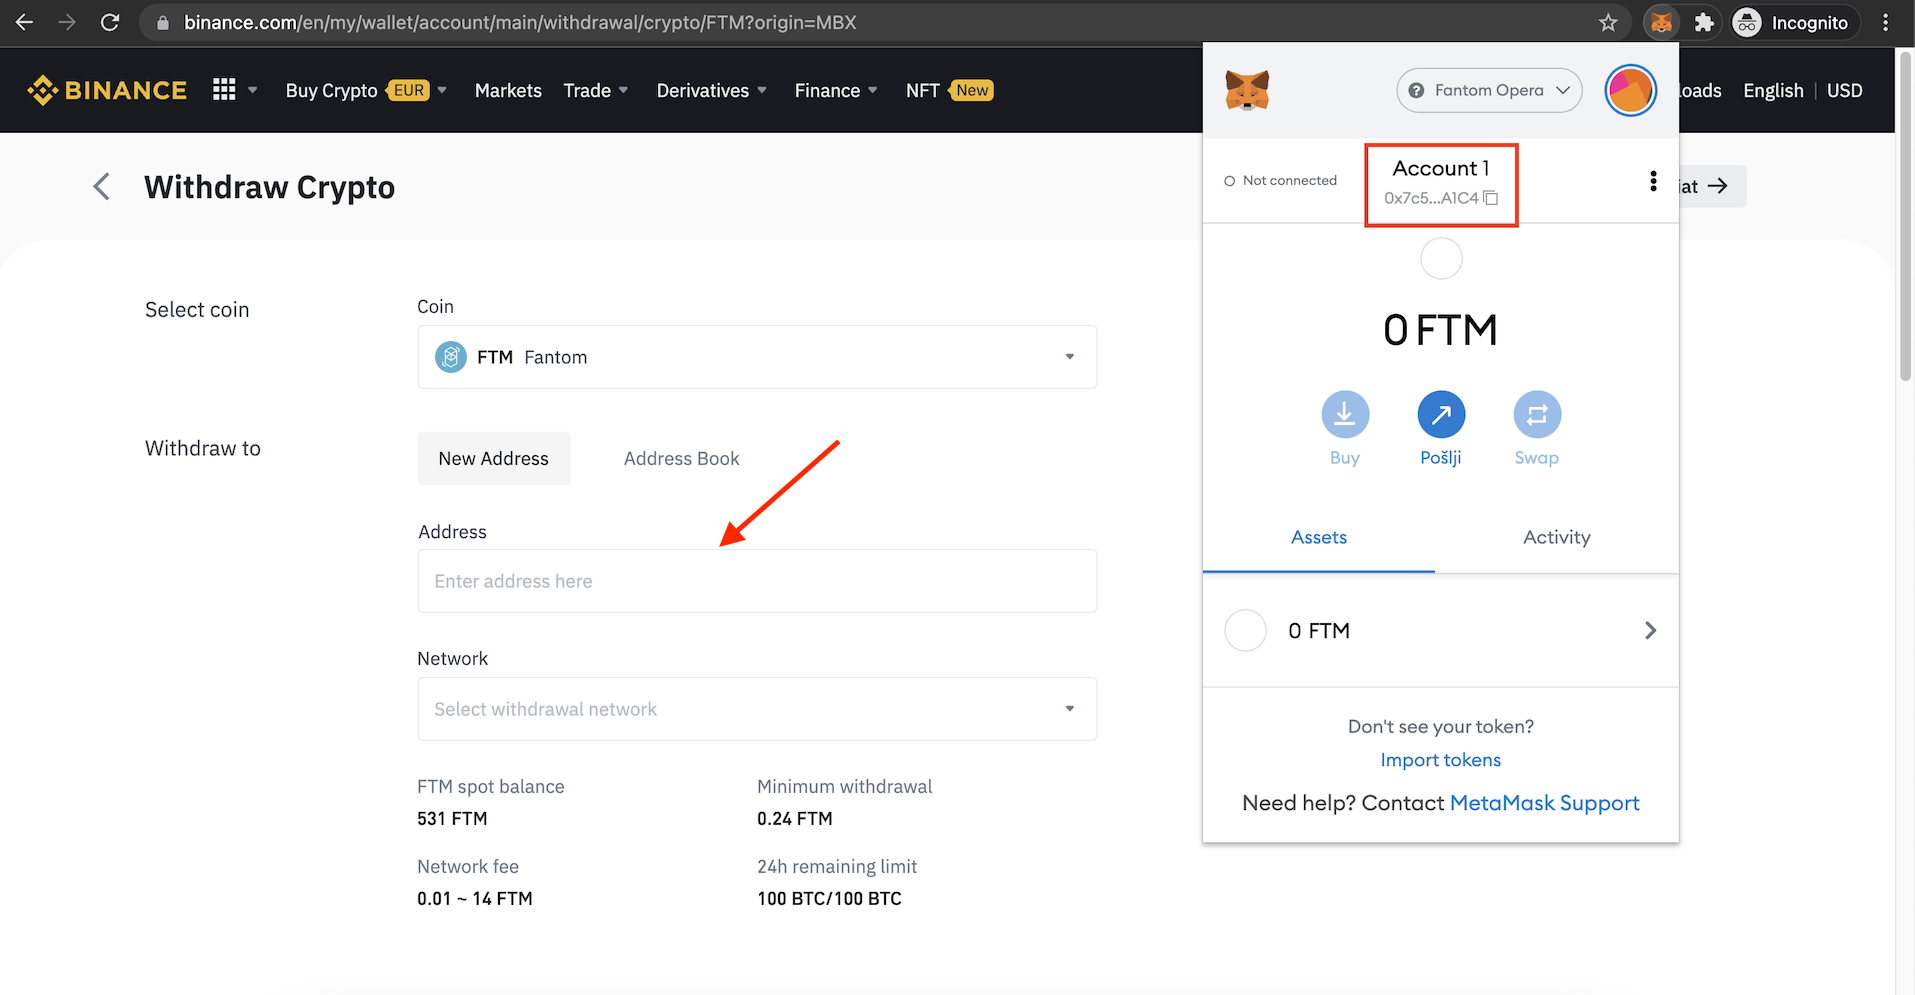Open the MetaMask account avatar menu
This screenshot has height=995, width=1915.
point(1630,91)
